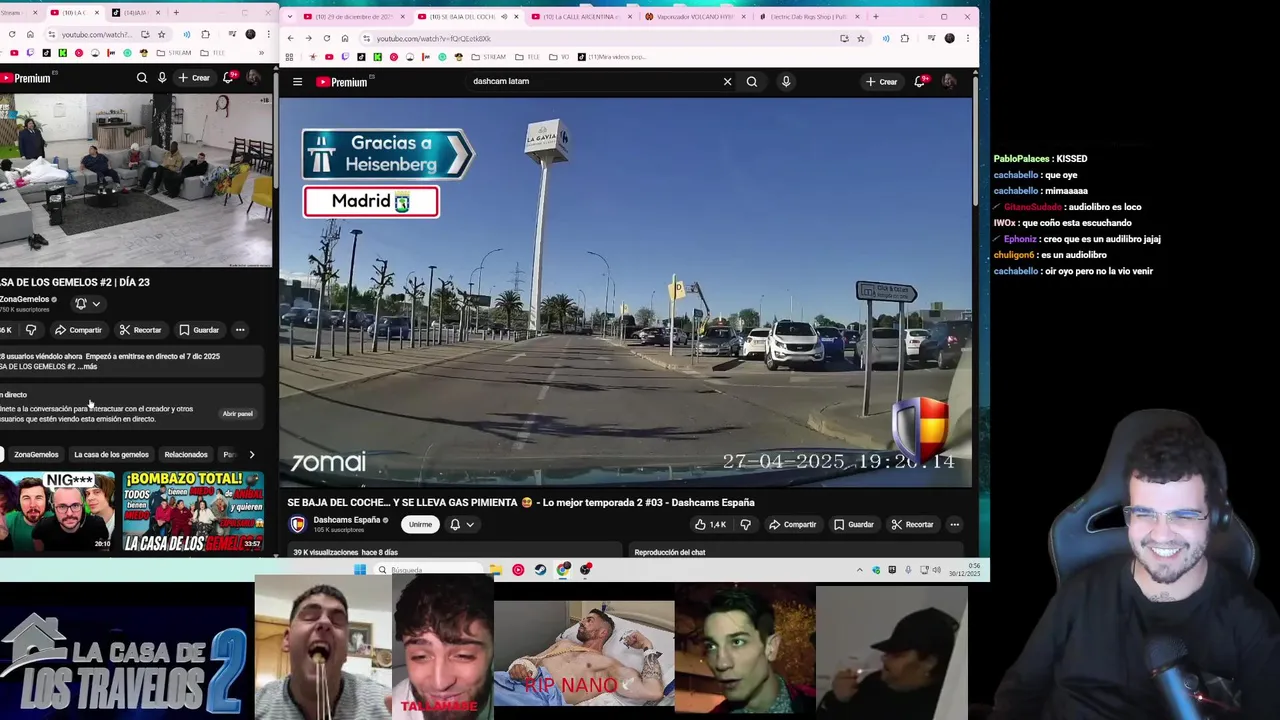Open more actions menu under dashcam video
Viewport: 1280px width, 720px height.
[x=954, y=524]
